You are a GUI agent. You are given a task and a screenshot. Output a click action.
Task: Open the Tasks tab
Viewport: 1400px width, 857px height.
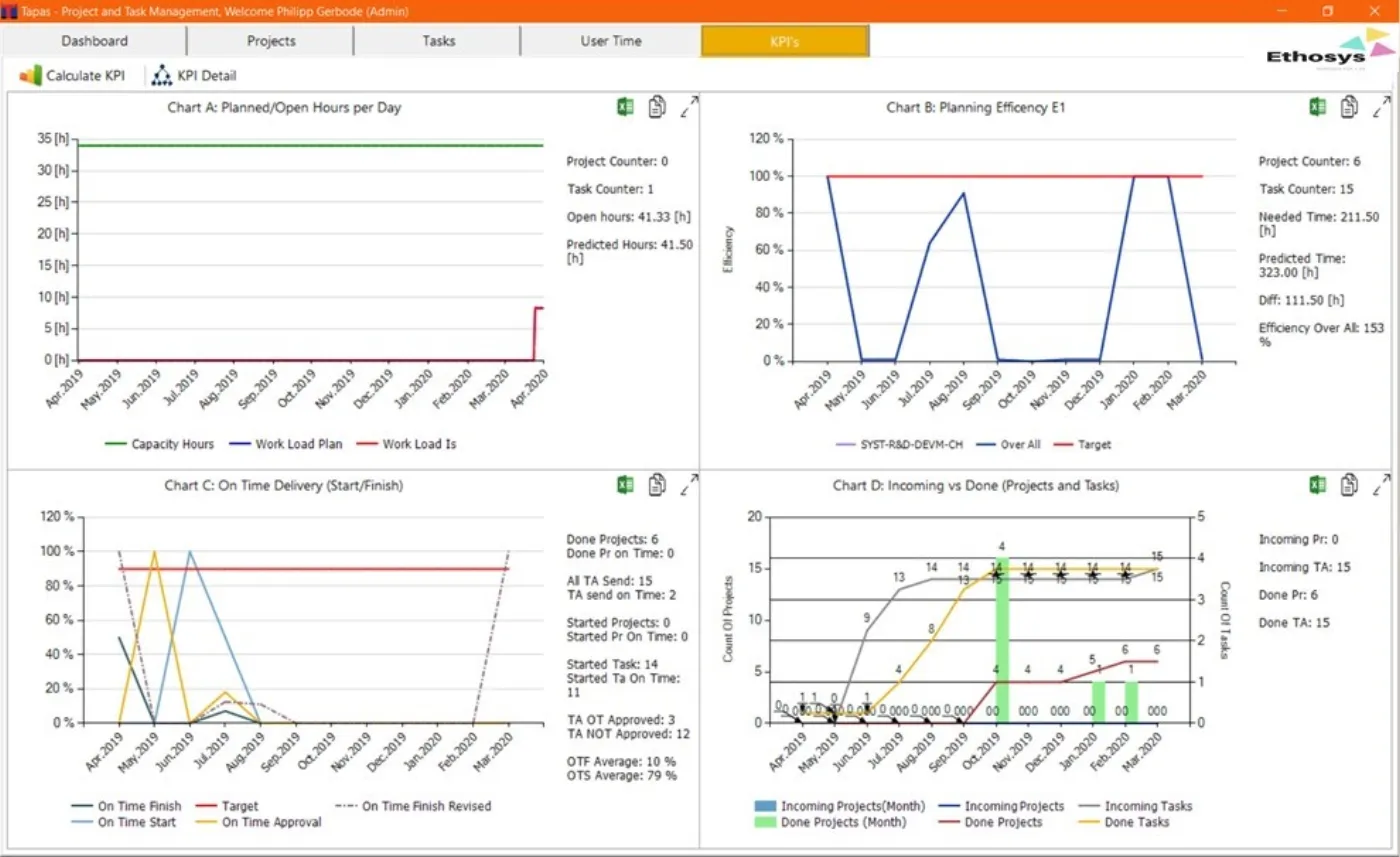coord(438,41)
